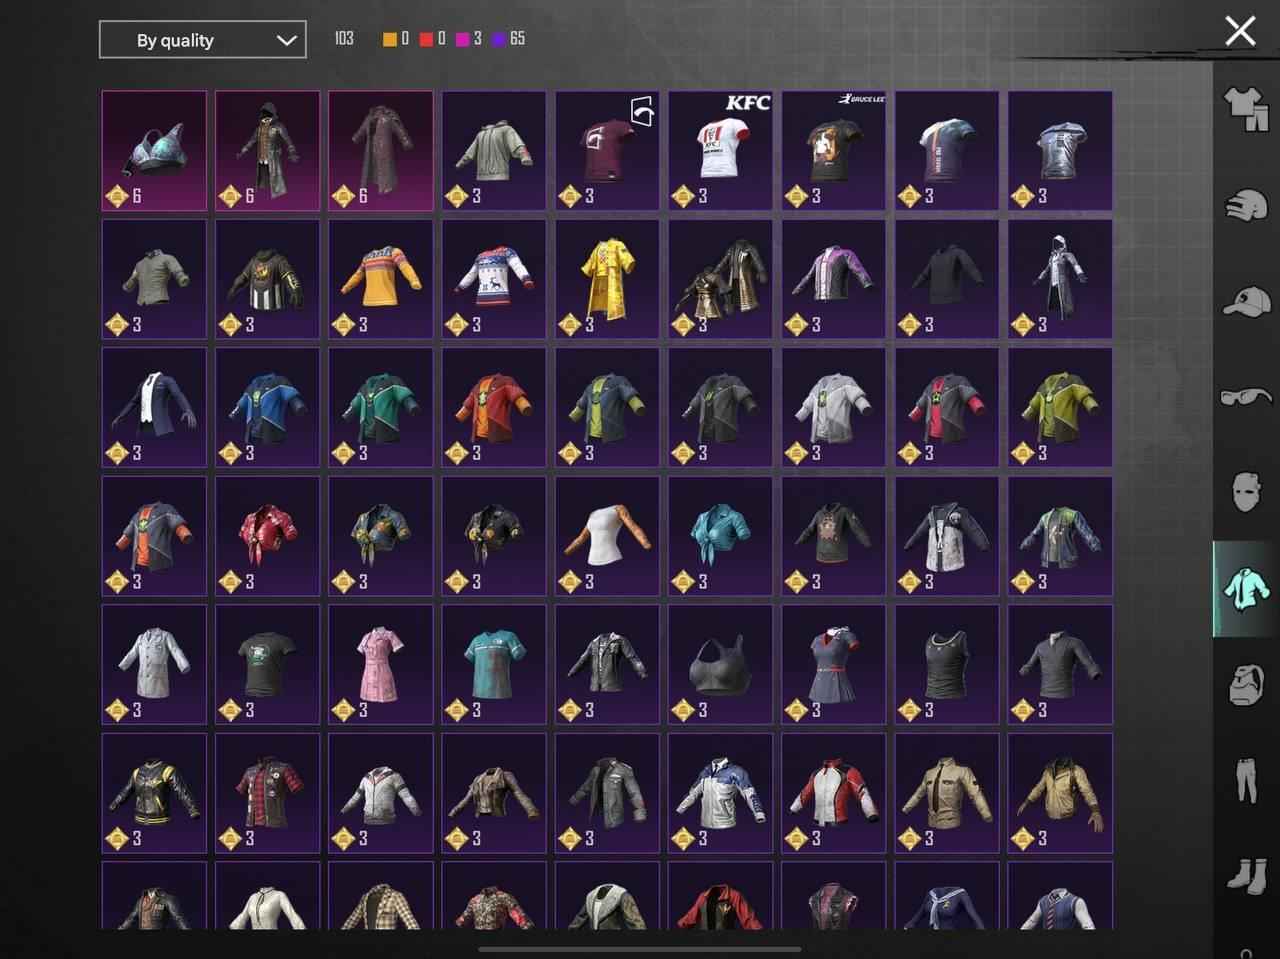The height and width of the screenshot is (959, 1280).
Task: Switch to the sunglasses category
Action: [x=1246, y=397]
